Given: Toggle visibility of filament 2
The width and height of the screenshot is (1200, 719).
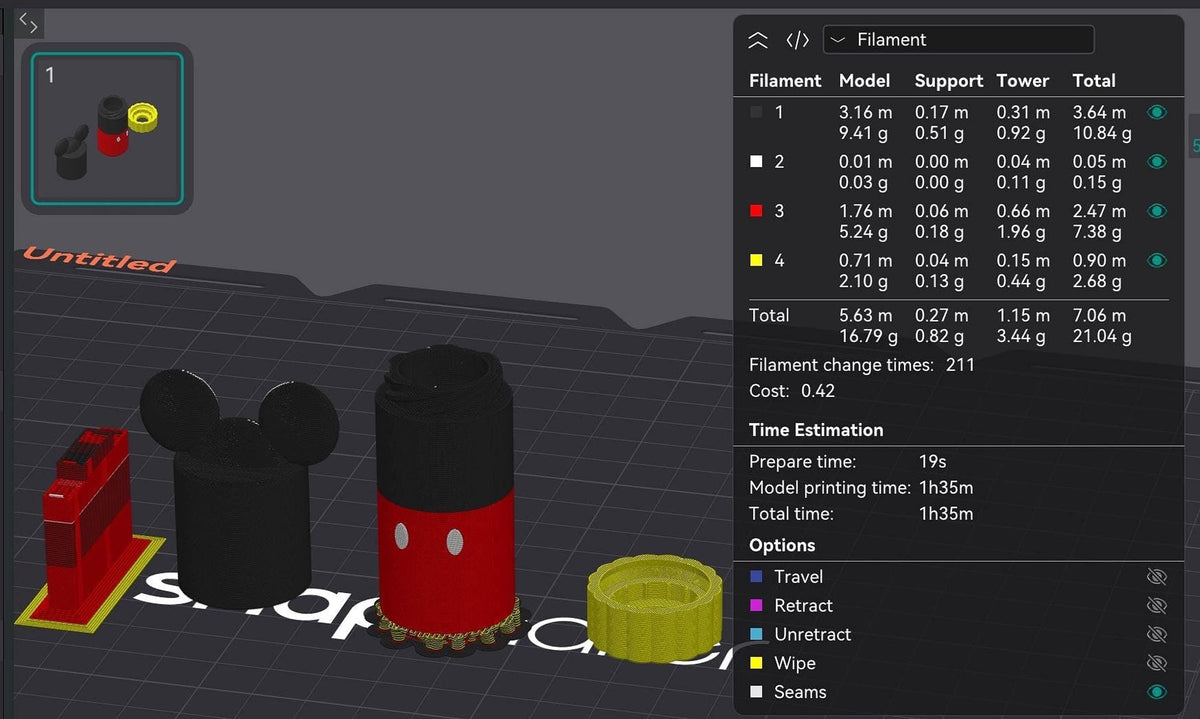Looking at the screenshot, I should pos(1157,162).
